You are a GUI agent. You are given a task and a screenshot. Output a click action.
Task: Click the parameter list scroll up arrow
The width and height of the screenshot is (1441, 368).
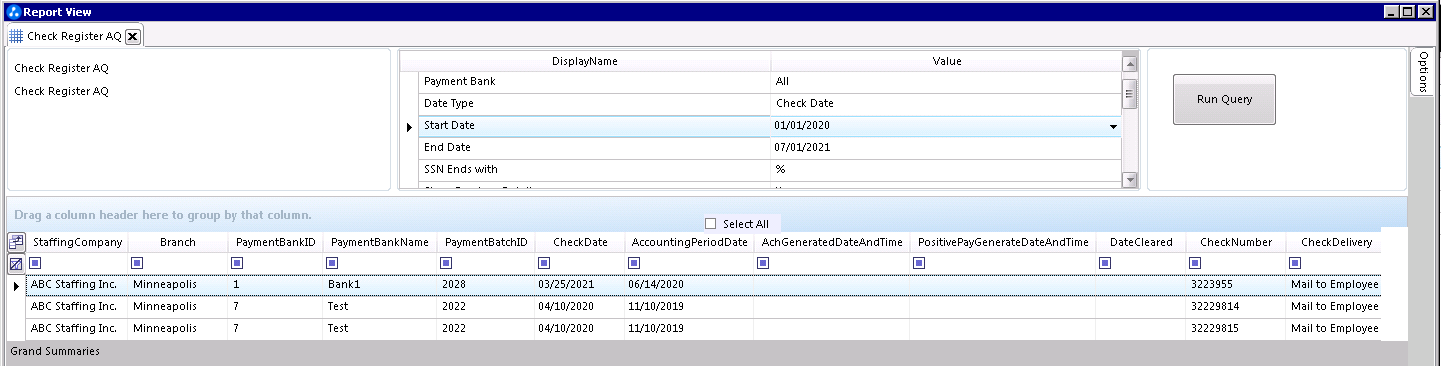click(1130, 59)
